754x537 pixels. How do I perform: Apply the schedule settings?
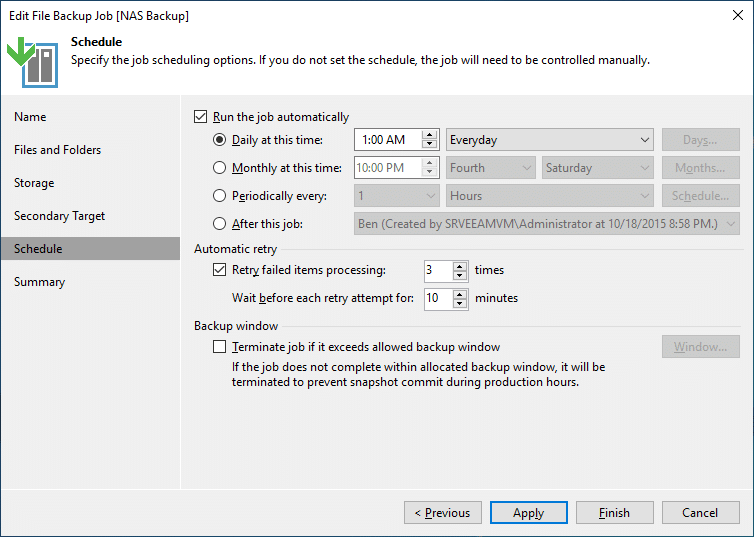[x=529, y=513]
